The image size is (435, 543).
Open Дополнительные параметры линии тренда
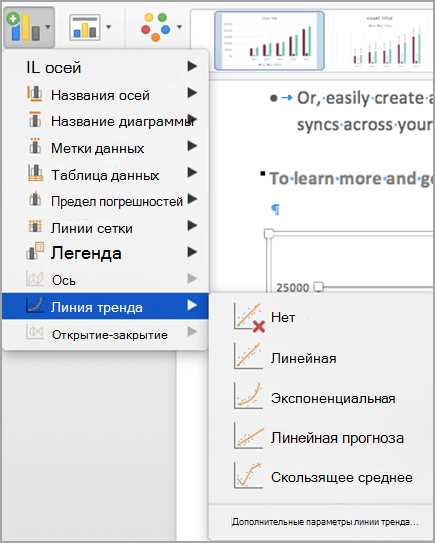[x=325, y=522]
